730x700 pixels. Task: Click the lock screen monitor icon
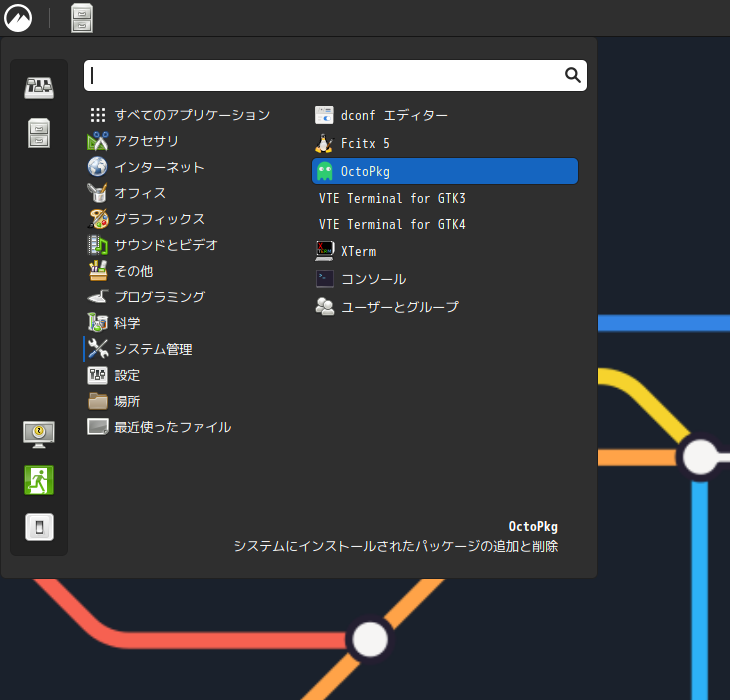coord(39,434)
